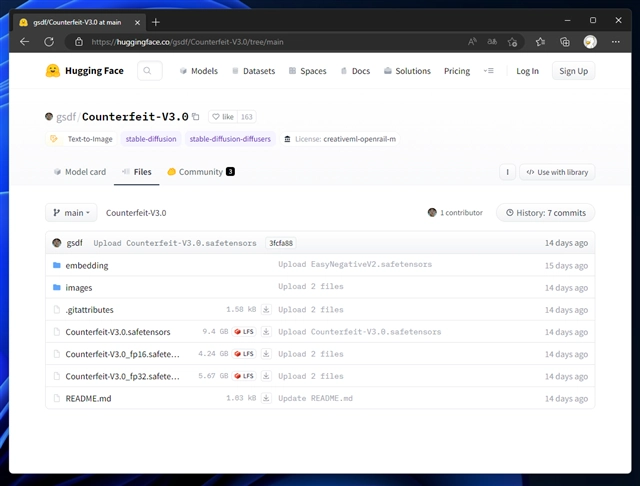The image size is (640, 486).
Task: Click the search box in the Hugging Face header
Action: [150, 71]
